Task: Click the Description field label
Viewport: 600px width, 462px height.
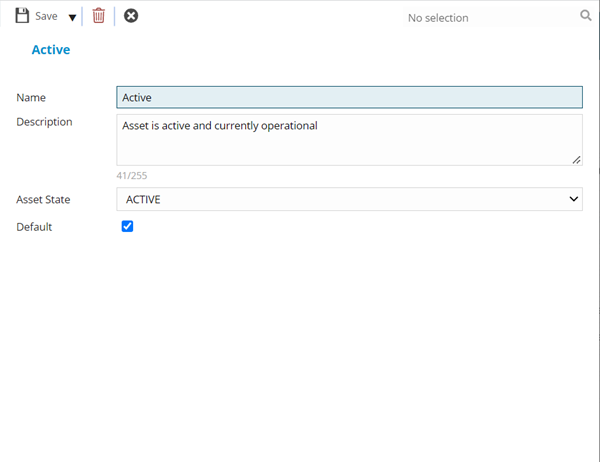Action: (44, 122)
